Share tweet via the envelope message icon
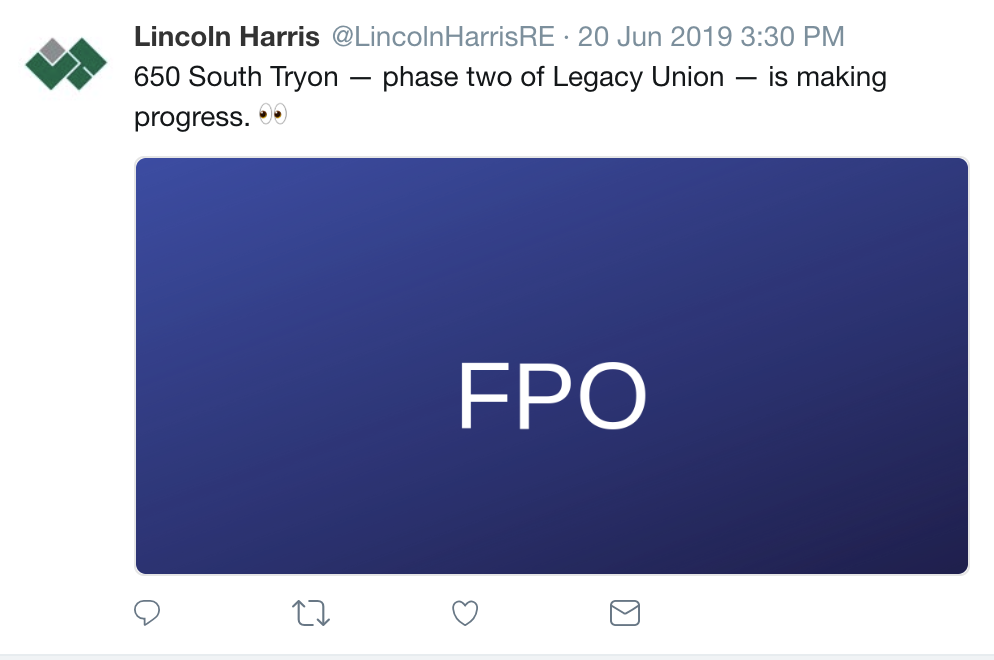 625,612
